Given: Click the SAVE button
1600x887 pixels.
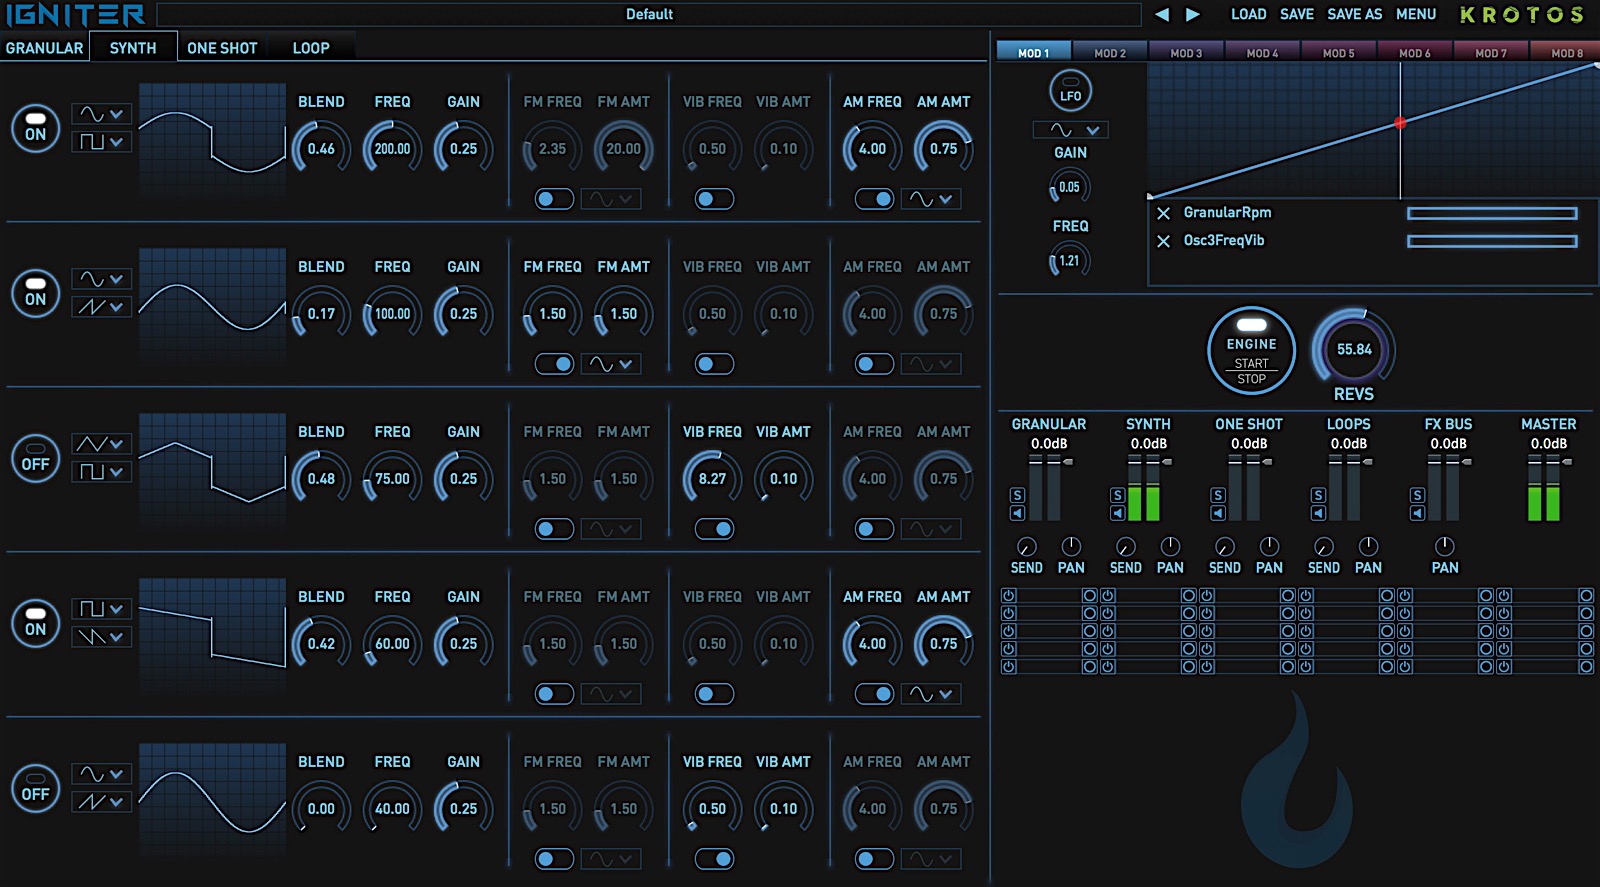Looking at the screenshot, I should pyautogui.click(x=1297, y=14).
